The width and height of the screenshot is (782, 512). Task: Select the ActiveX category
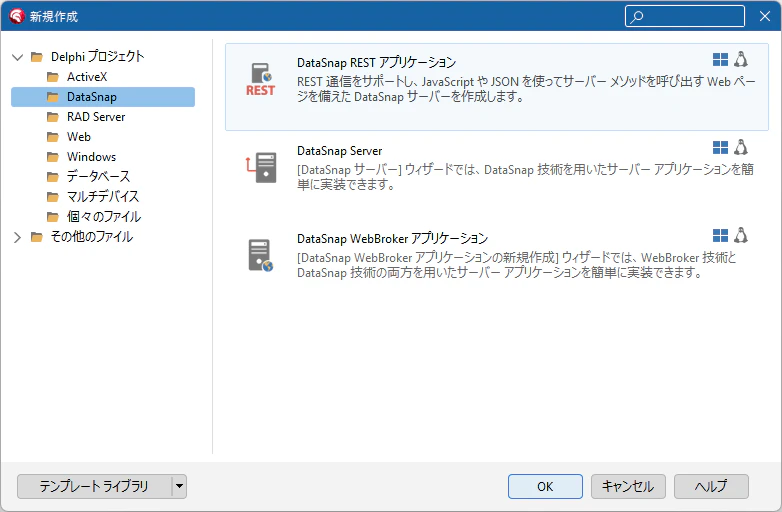pyautogui.click(x=87, y=77)
